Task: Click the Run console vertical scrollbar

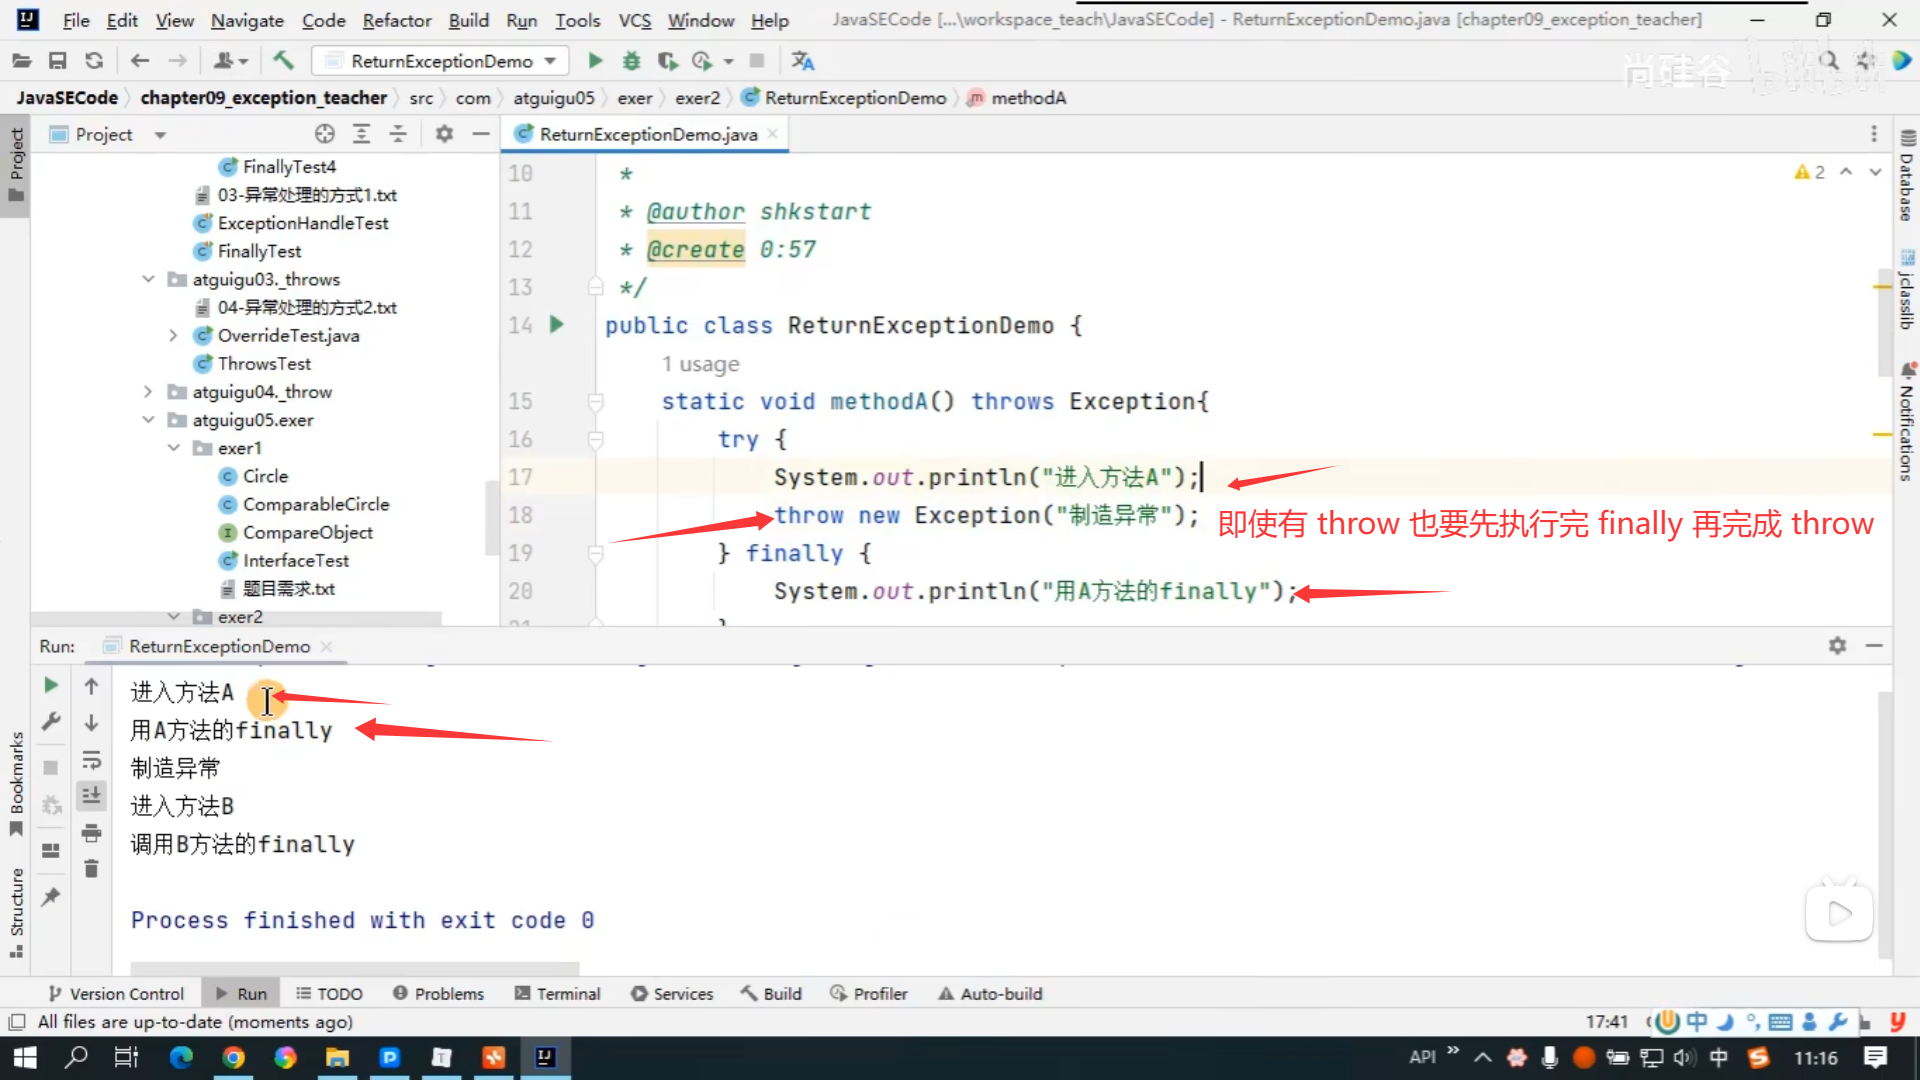Action: point(1884,820)
